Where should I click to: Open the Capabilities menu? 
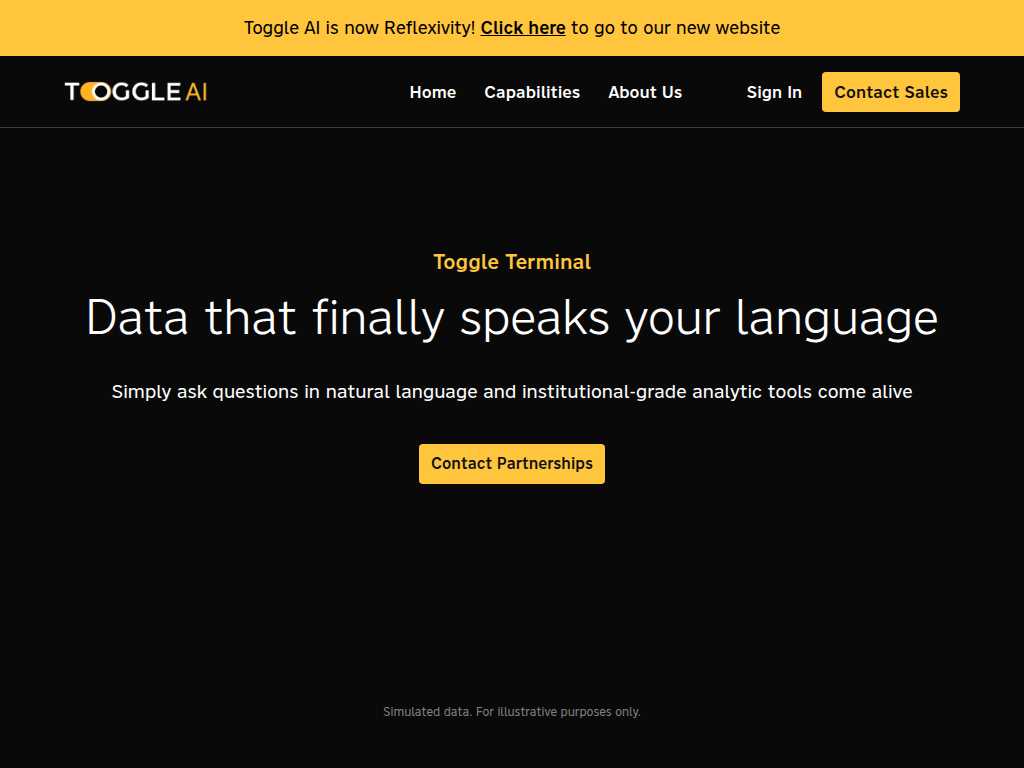coord(532,93)
